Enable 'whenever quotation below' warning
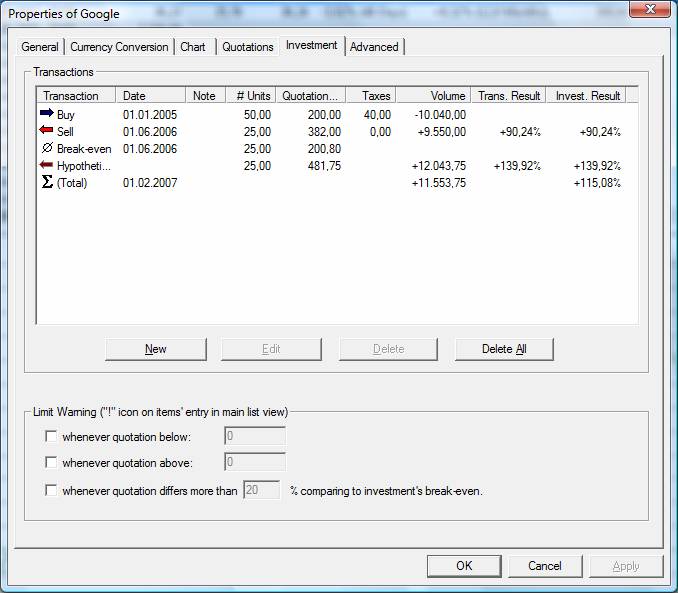This screenshot has width=678, height=593. click(51, 436)
